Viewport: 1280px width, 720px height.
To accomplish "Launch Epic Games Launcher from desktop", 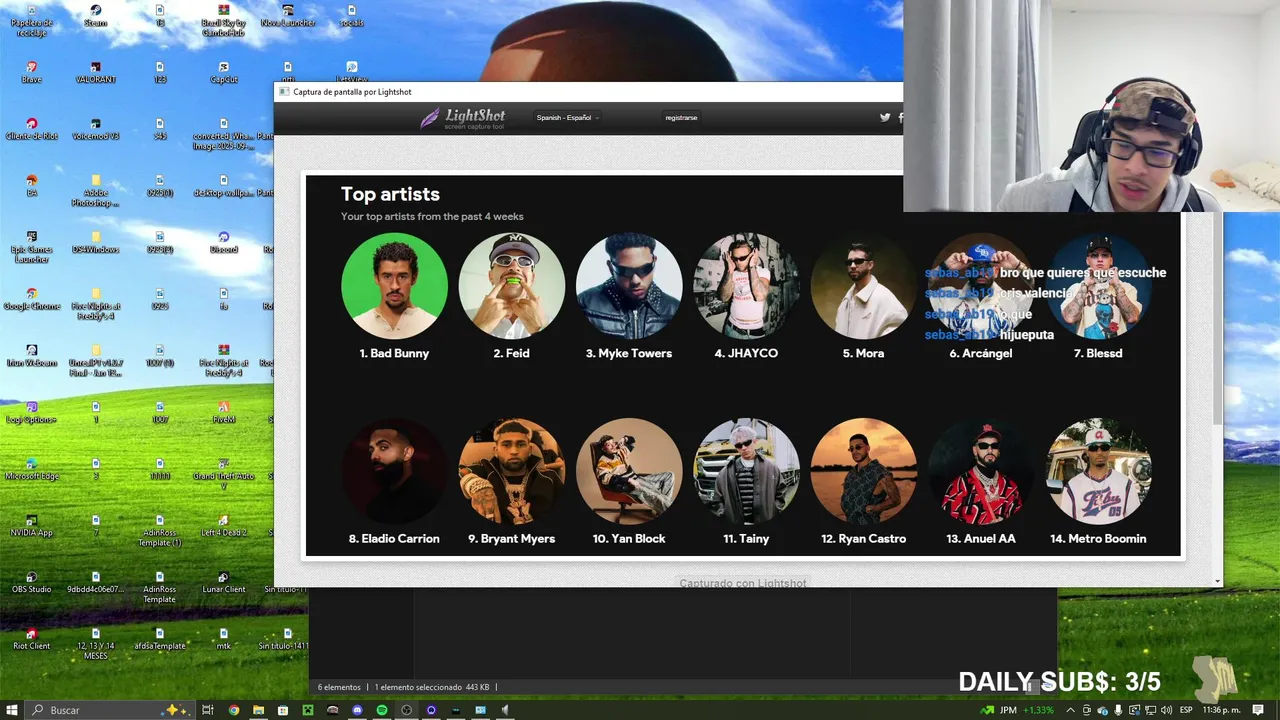I will pyautogui.click(x=32, y=247).
